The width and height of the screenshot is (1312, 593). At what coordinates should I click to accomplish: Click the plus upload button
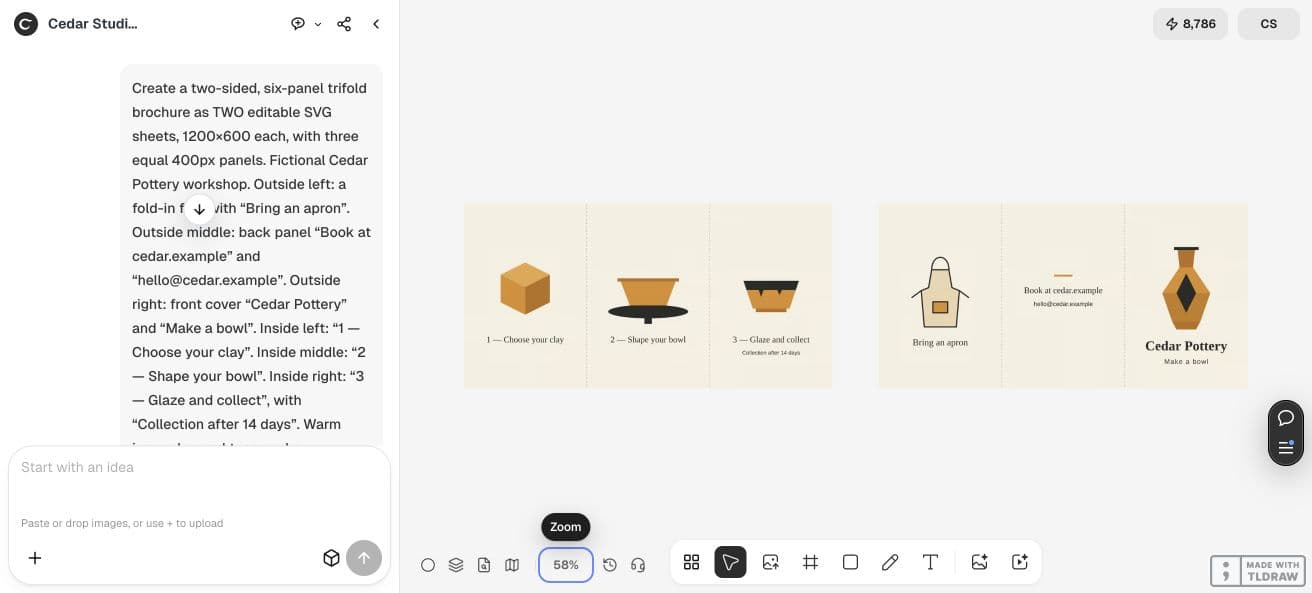[x=35, y=558]
